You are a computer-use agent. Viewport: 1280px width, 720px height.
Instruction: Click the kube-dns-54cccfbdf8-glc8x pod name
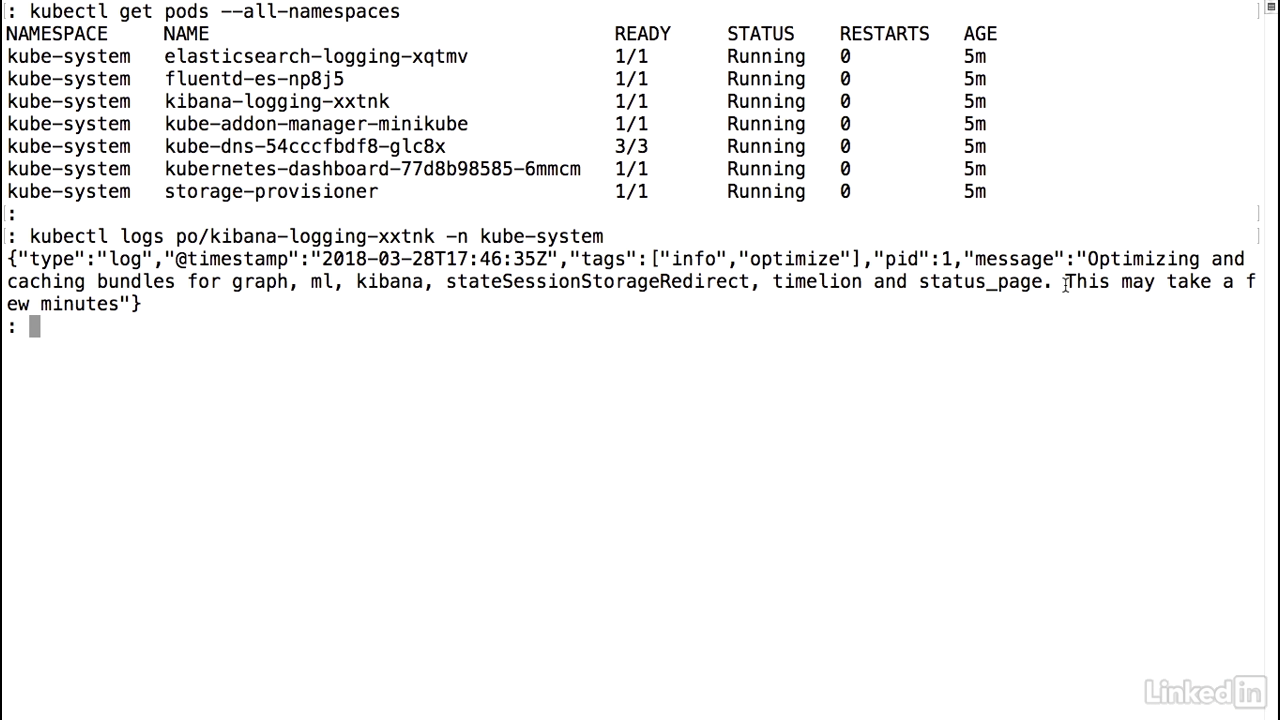click(x=305, y=147)
